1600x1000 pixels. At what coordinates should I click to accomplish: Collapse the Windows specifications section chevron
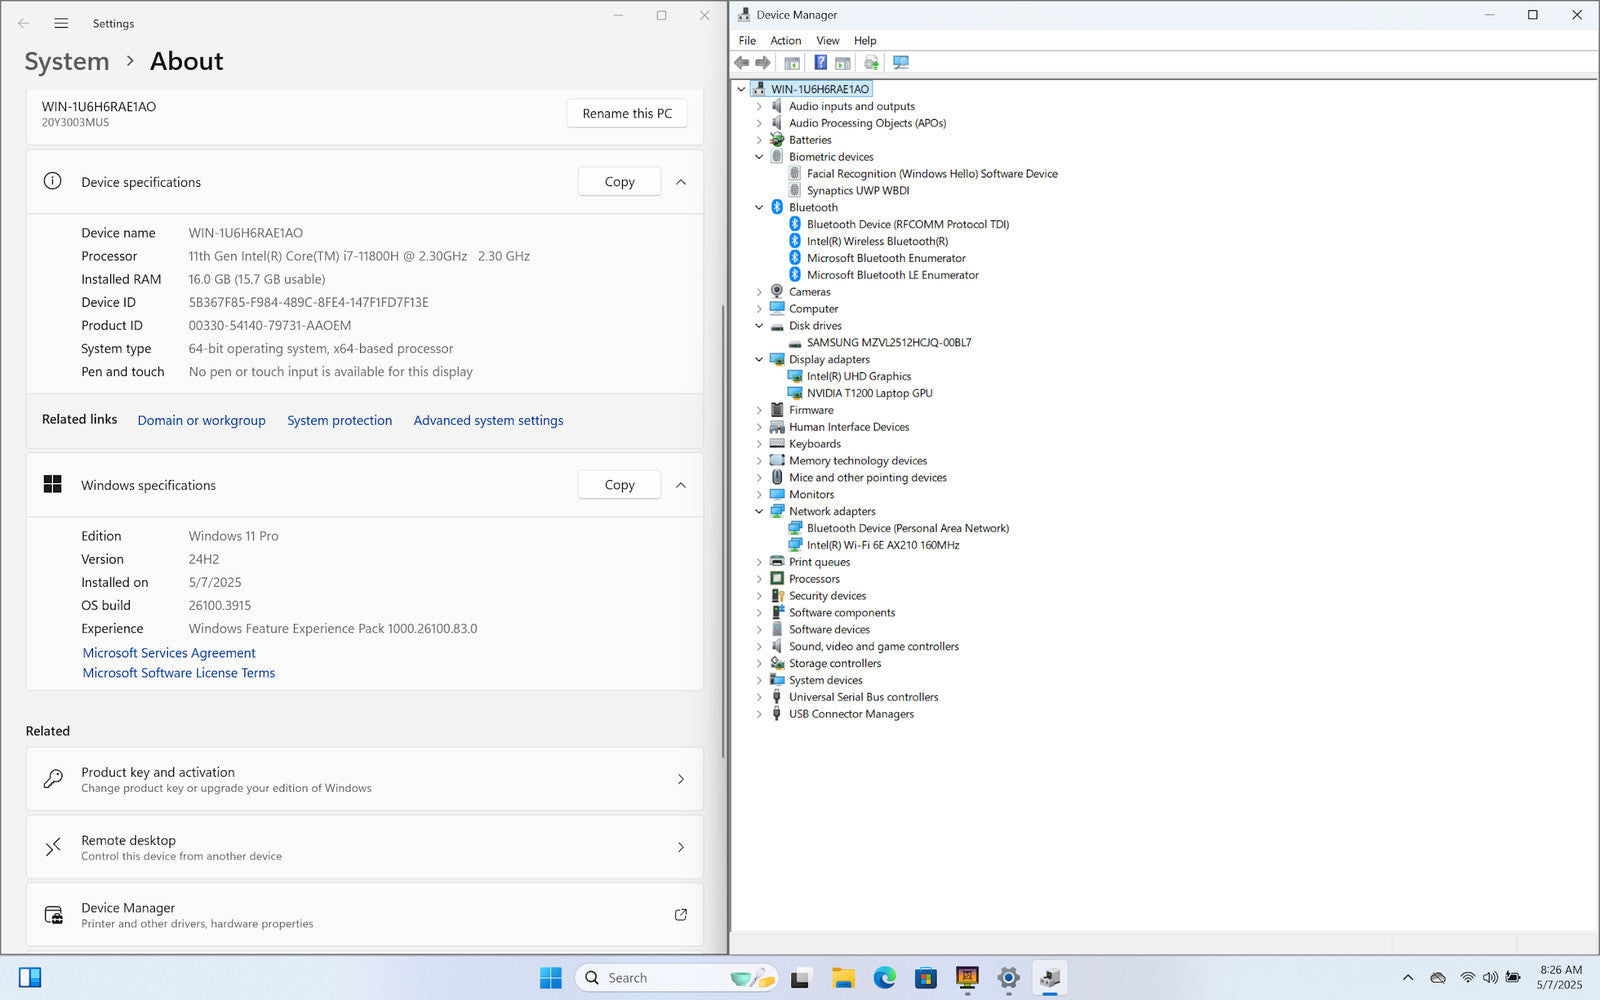pos(681,485)
